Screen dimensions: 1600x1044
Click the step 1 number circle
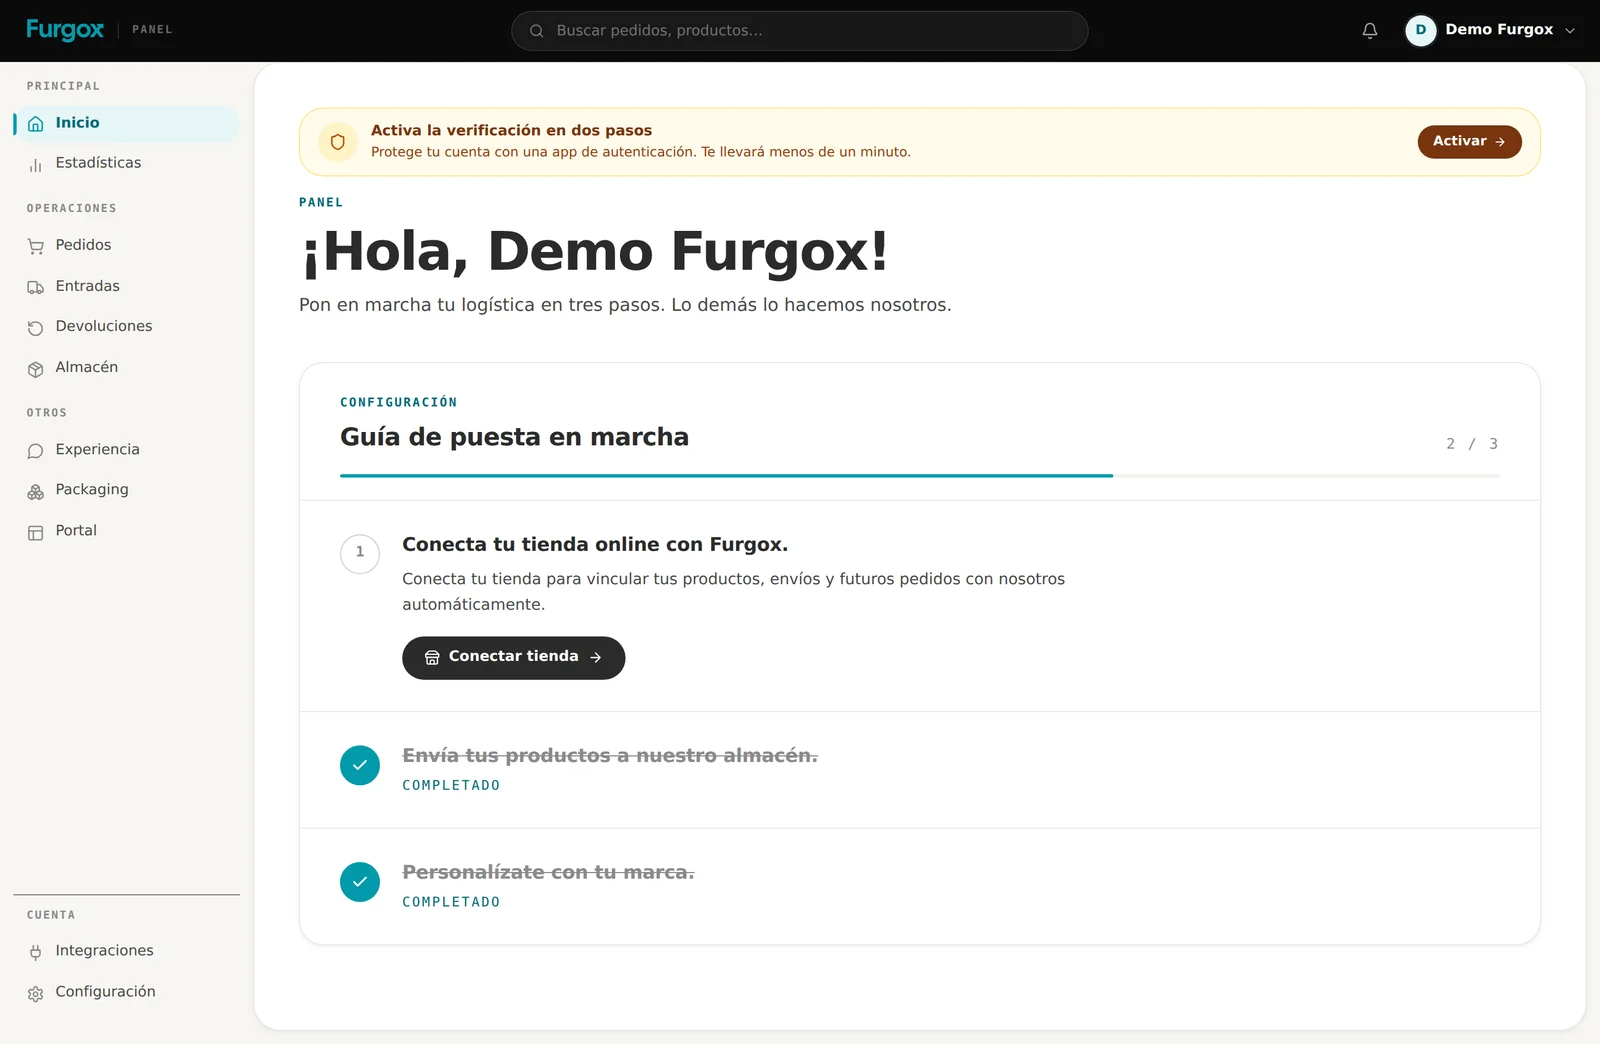pos(360,554)
